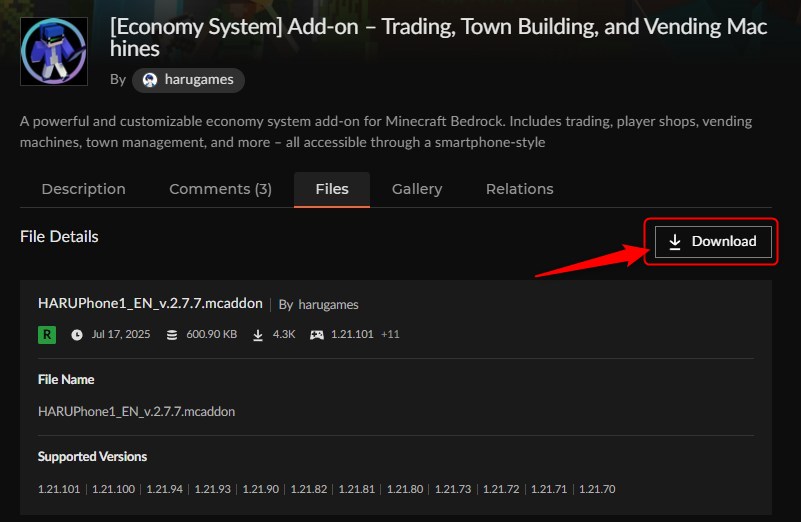
Task: Click supported version 1.21.101
Action: [59, 489]
